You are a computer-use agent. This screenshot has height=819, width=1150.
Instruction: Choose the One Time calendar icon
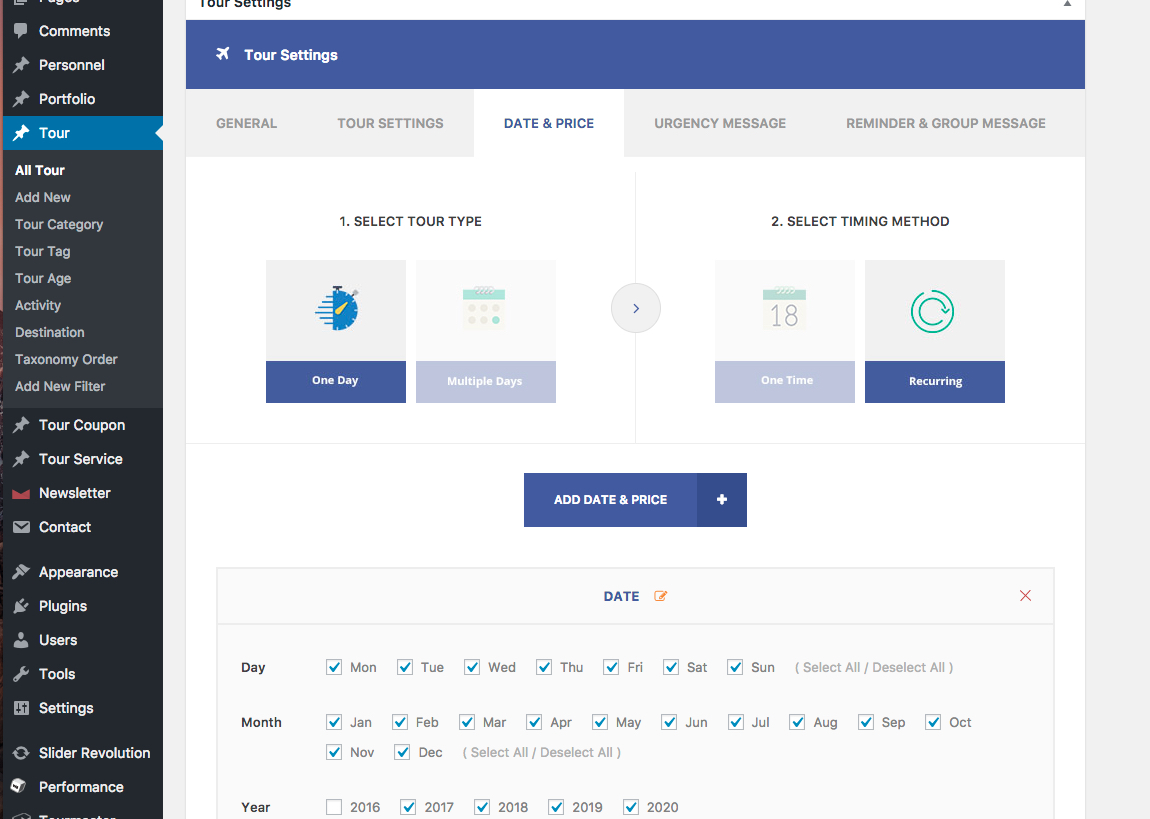784,310
